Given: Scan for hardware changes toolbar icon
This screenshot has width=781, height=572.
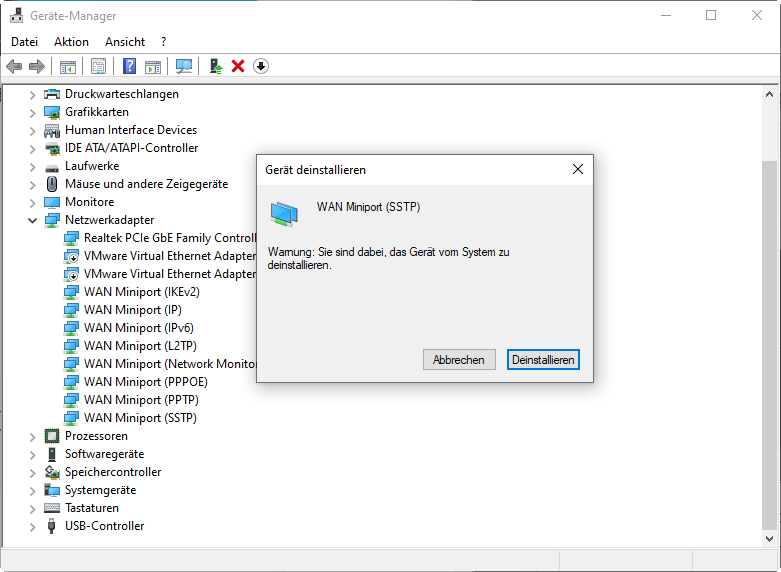Looking at the screenshot, I should pyautogui.click(x=184, y=66).
